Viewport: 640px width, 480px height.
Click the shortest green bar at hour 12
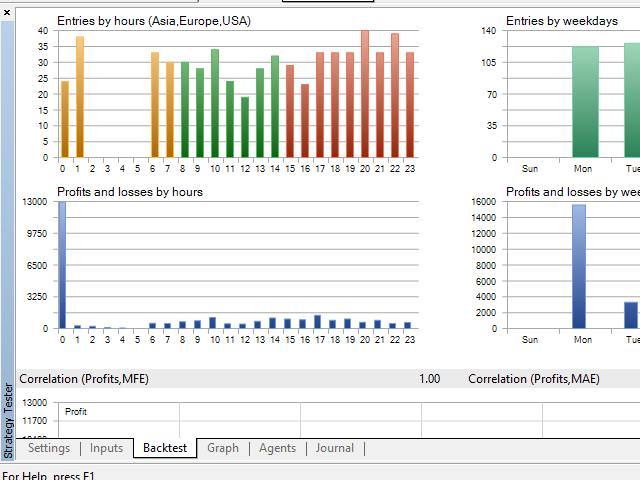(245, 127)
